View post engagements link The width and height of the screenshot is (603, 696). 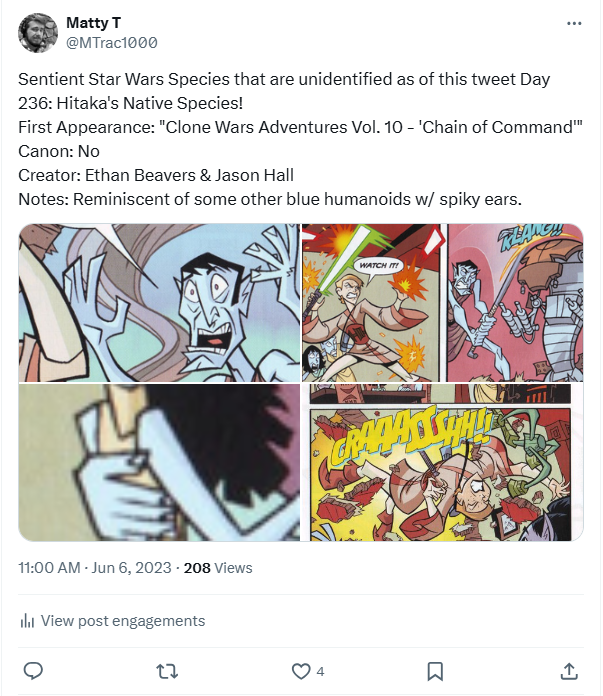point(123,621)
